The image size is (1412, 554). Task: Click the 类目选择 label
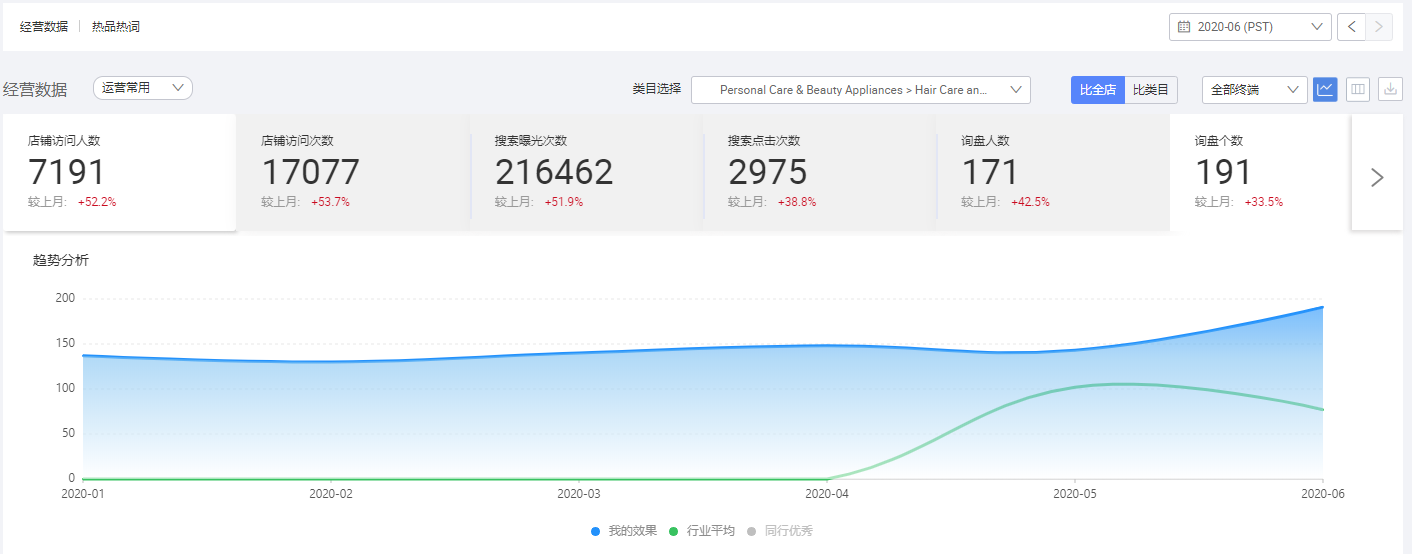[657, 89]
